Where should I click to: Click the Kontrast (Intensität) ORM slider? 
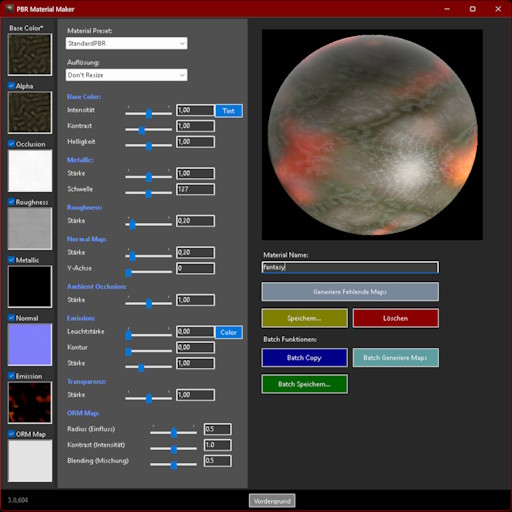174,448
